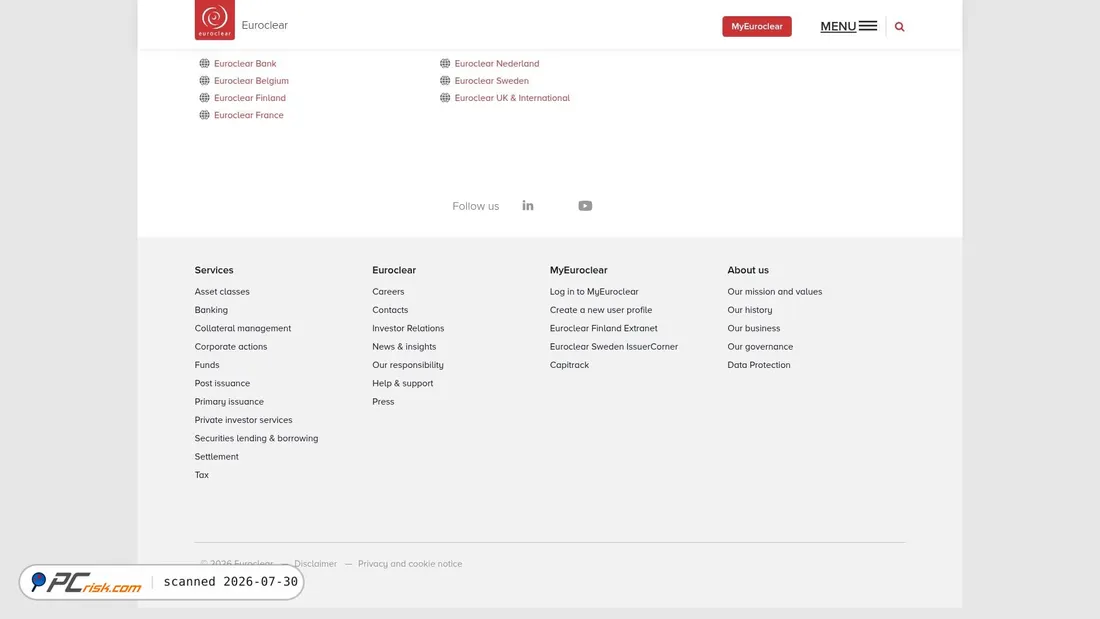Go to Banking services
Viewport: 1100px width, 619px height.
pyautogui.click(x=211, y=310)
